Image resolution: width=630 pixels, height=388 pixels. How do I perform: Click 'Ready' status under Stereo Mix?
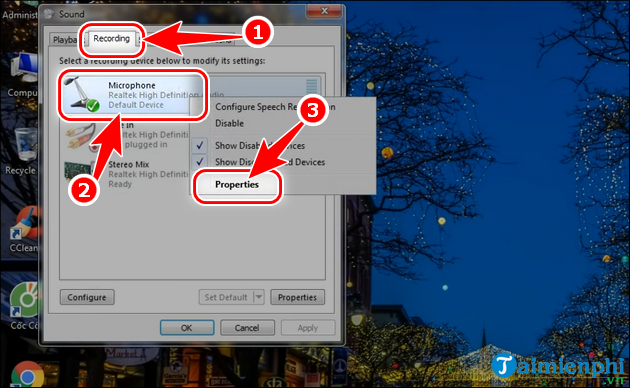click(x=120, y=184)
